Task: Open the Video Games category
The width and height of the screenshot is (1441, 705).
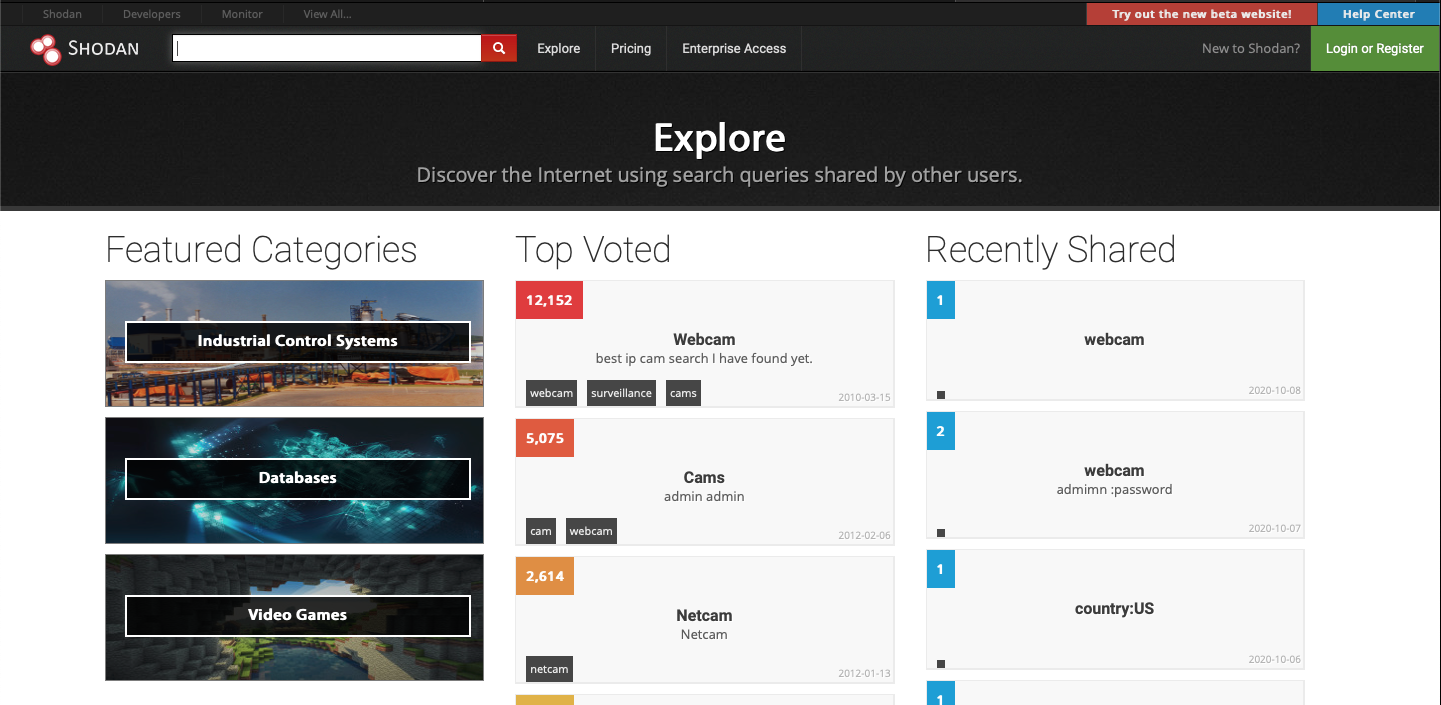Action: coord(297,615)
